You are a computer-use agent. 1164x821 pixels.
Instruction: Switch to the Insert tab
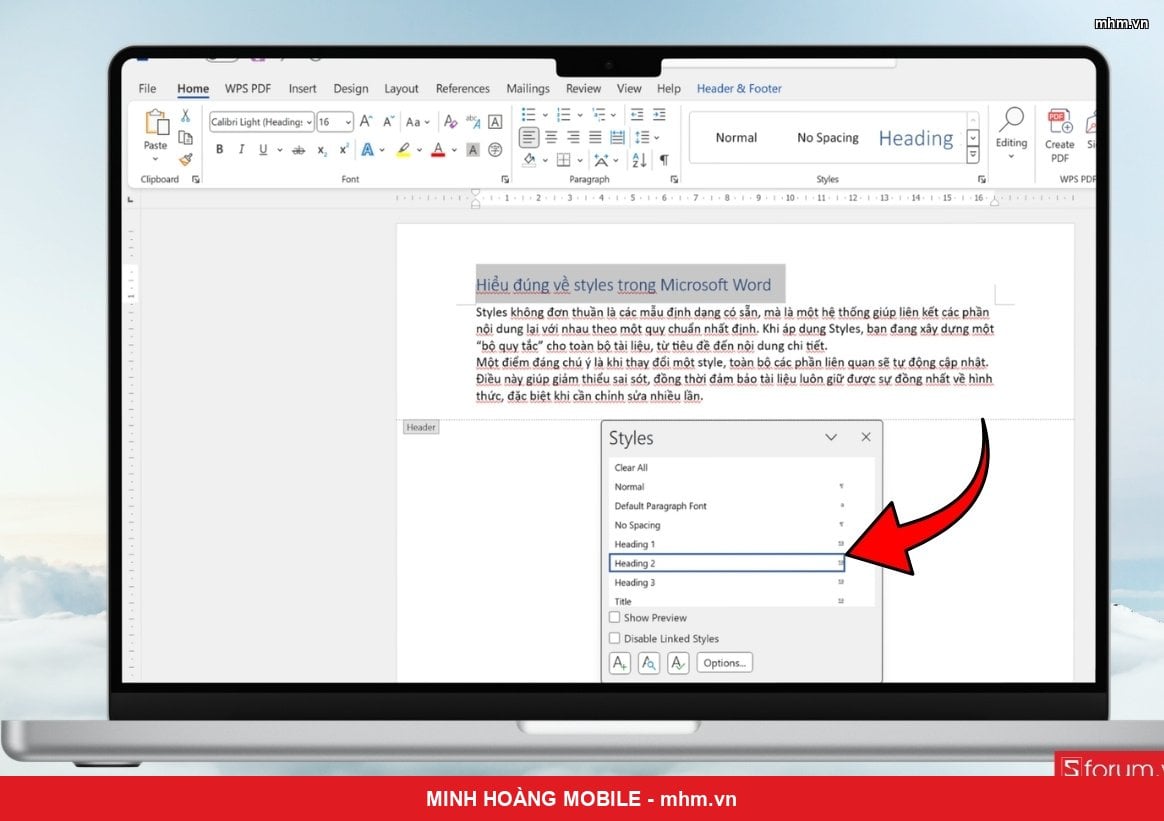pyautogui.click(x=302, y=88)
